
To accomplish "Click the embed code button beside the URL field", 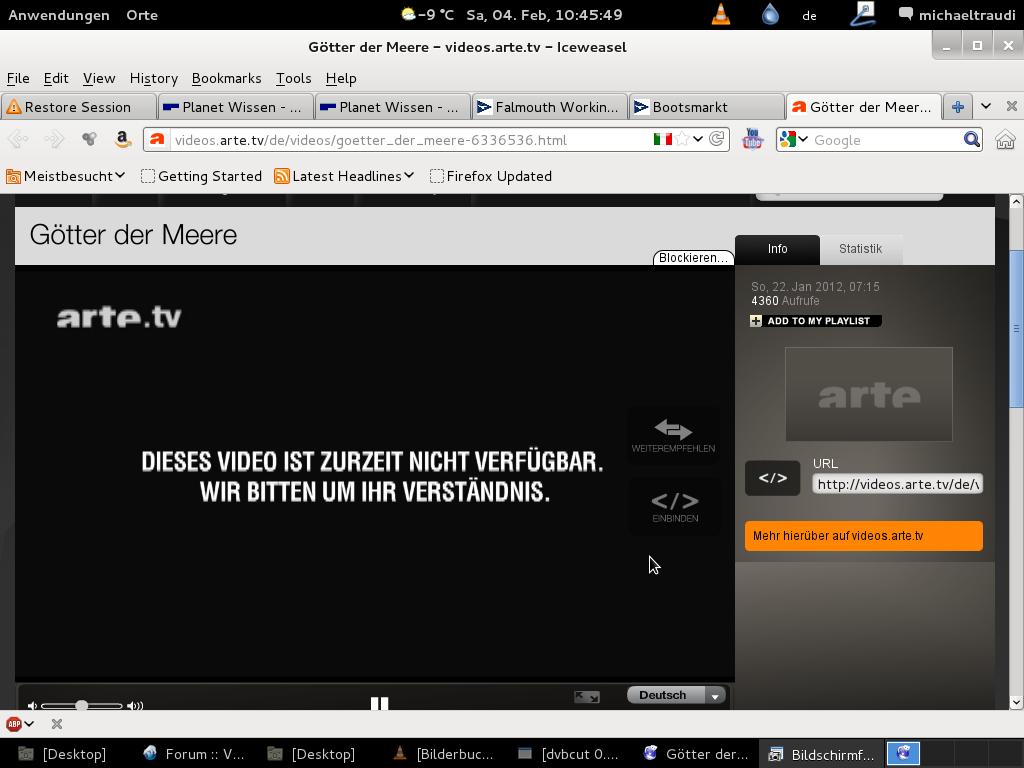I will coord(773,478).
